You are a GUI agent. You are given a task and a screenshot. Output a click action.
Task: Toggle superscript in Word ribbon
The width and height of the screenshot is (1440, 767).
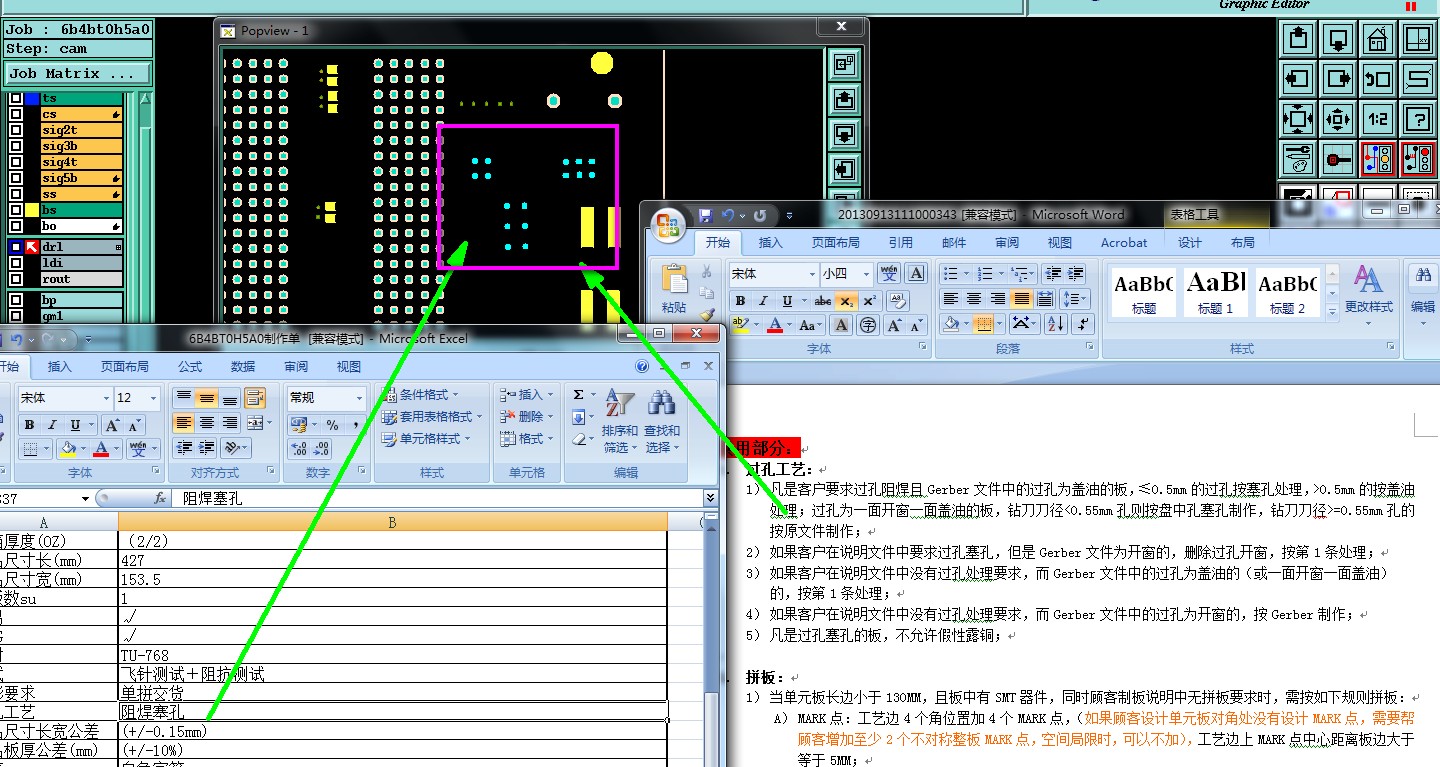tap(869, 301)
